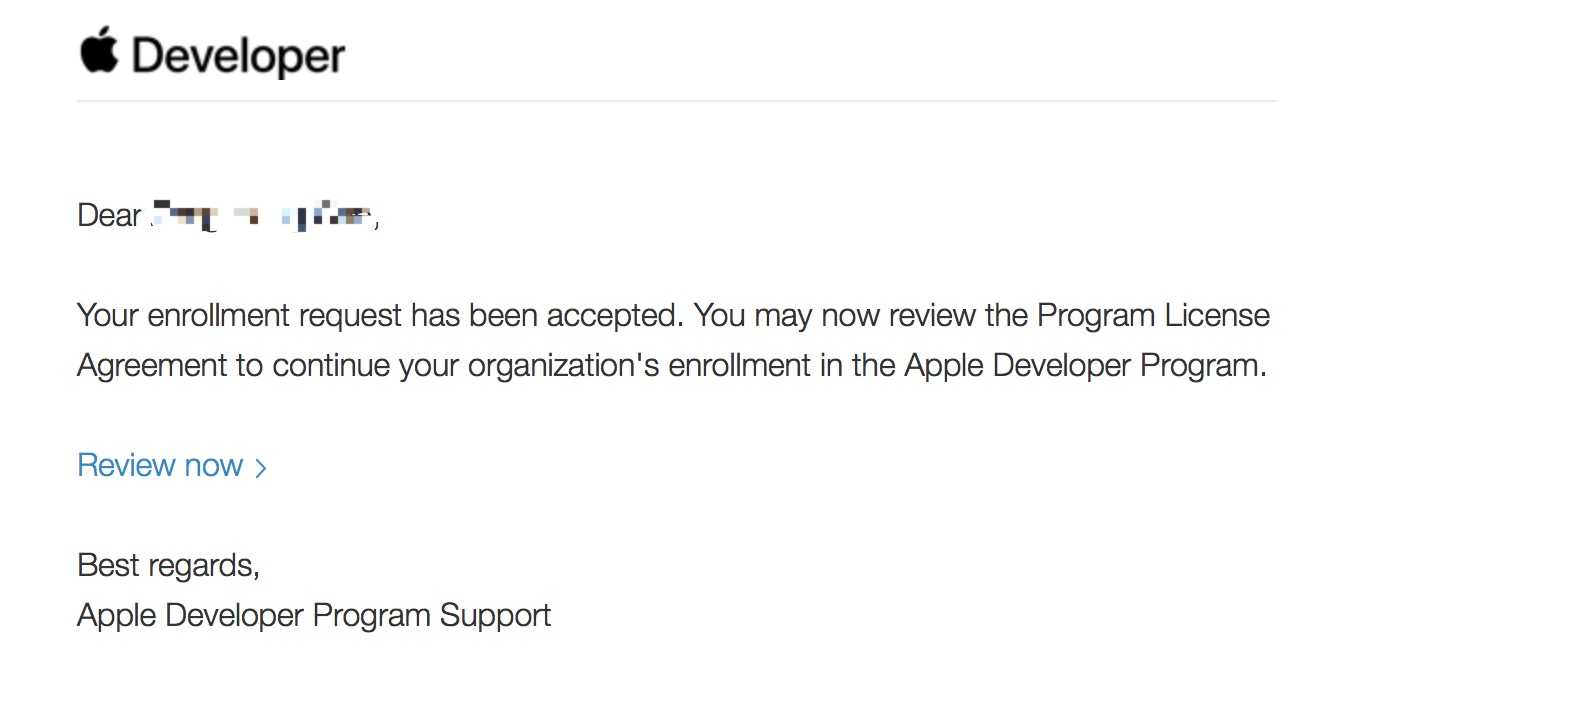Click the Best regards closing line
1576x704 pixels.
tap(168, 566)
